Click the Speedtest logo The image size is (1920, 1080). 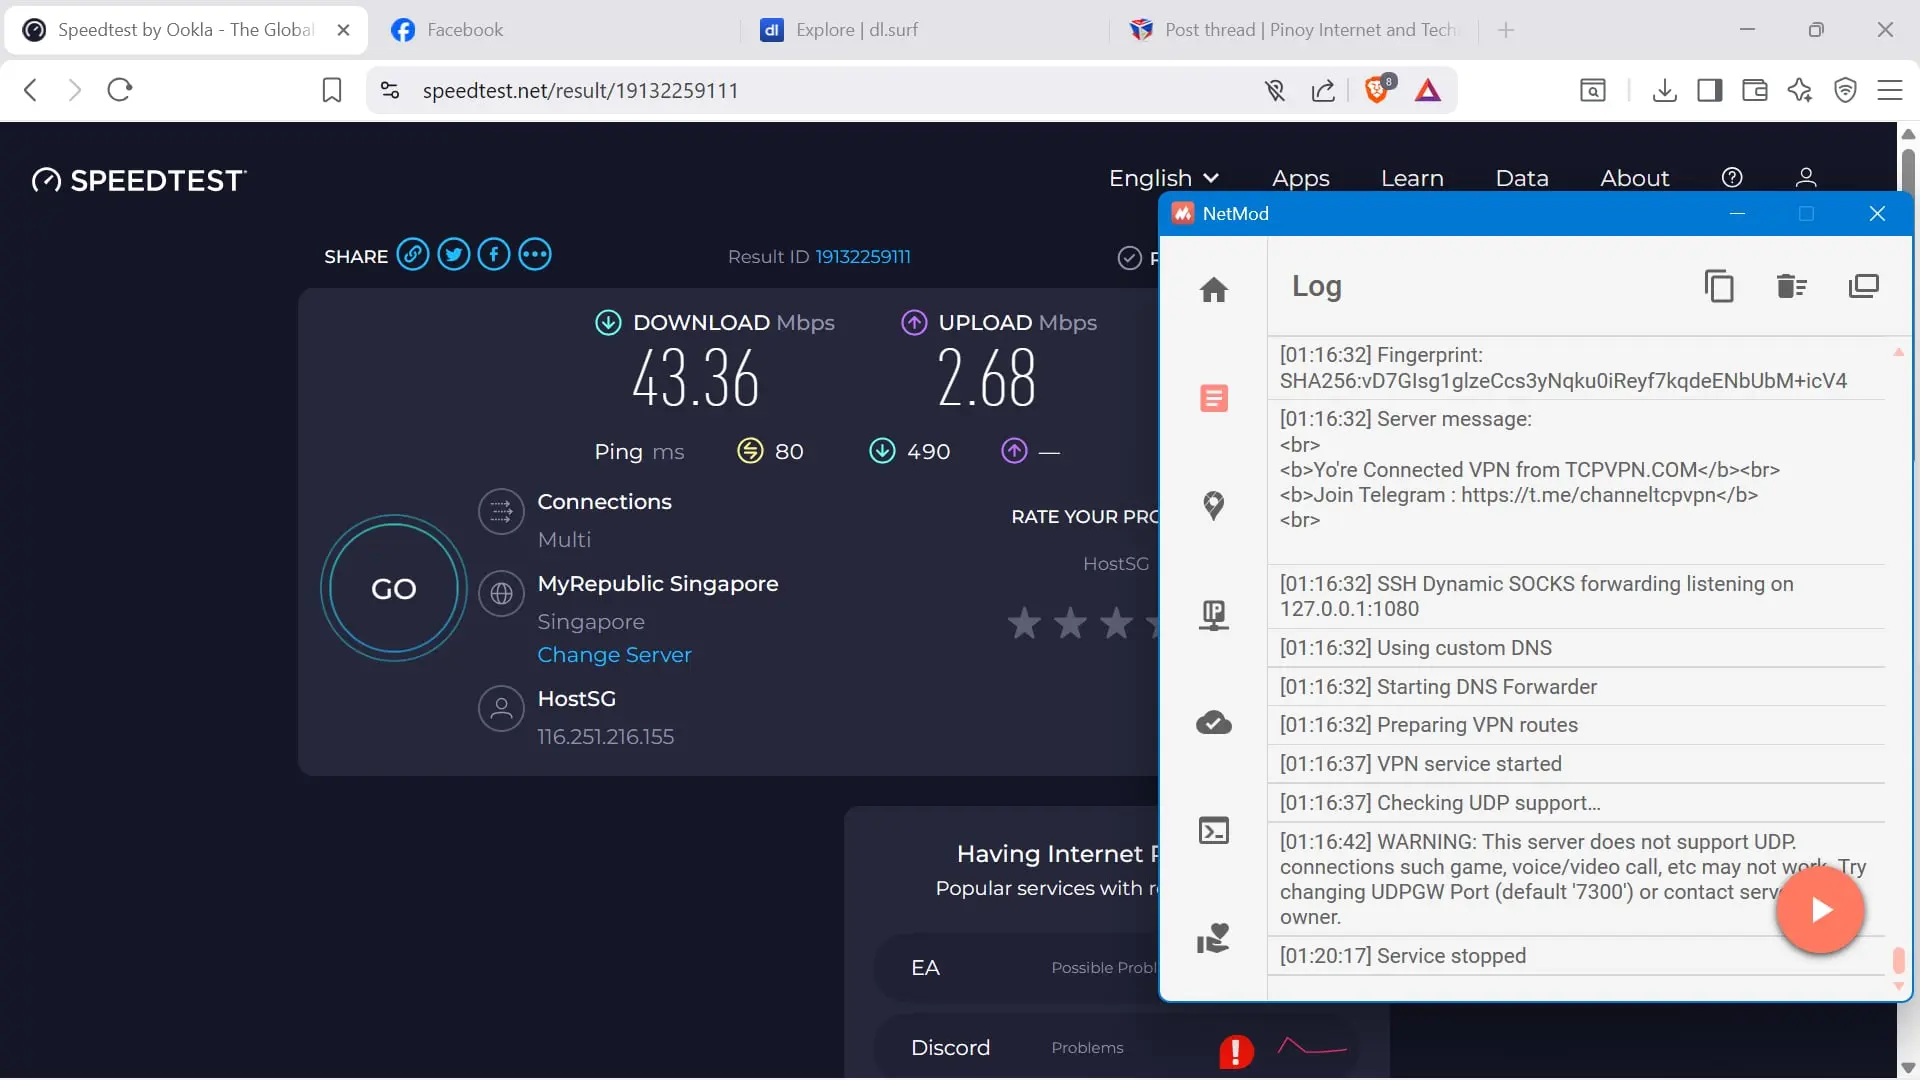pos(139,180)
